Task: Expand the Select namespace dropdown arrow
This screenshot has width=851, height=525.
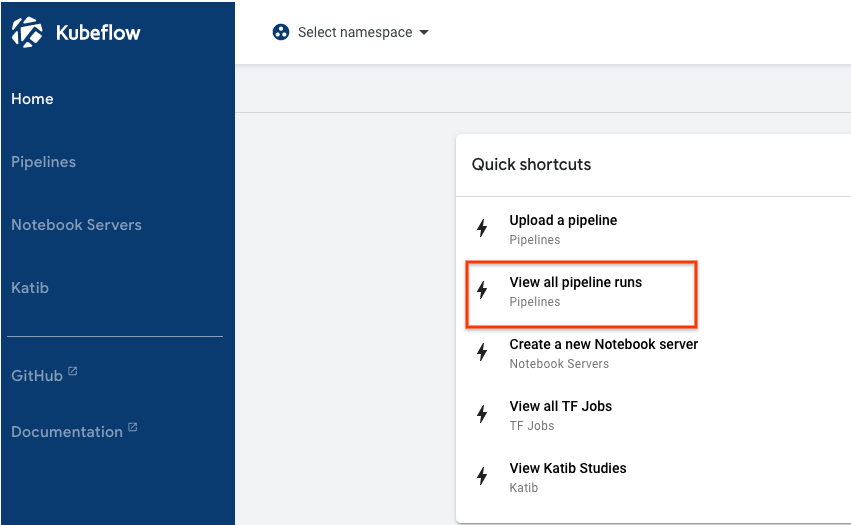Action: (424, 33)
